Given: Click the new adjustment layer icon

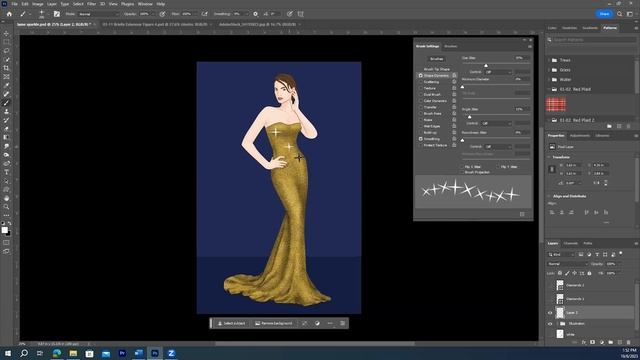Looking at the screenshot, I should 602,342.
